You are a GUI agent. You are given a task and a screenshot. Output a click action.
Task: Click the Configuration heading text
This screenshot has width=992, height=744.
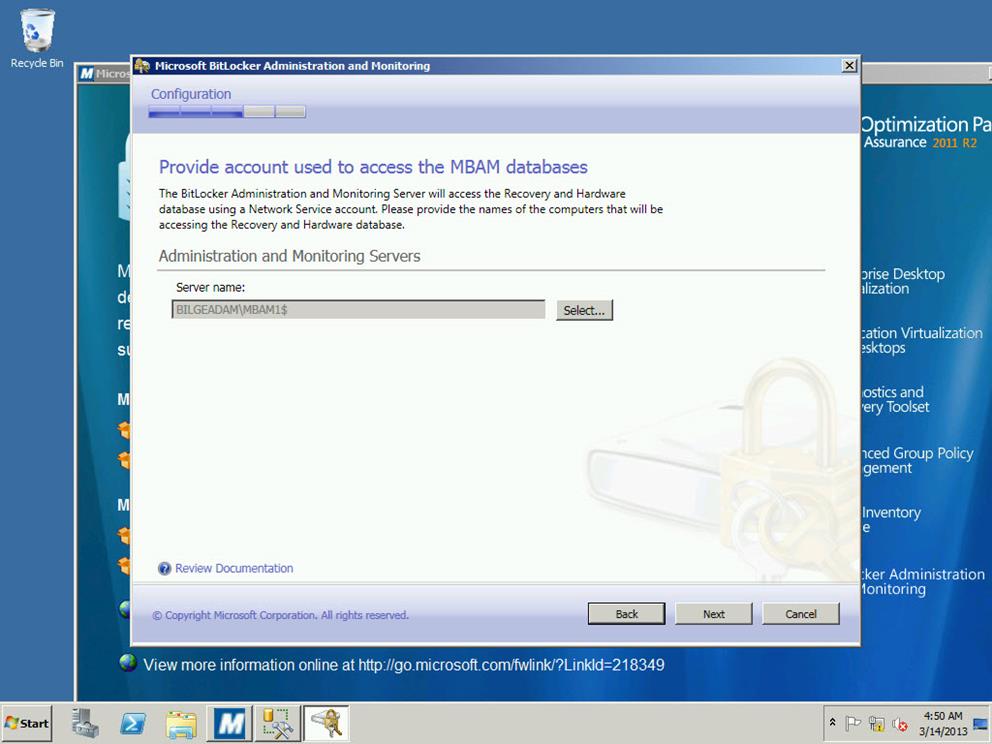[x=191, y=94]
